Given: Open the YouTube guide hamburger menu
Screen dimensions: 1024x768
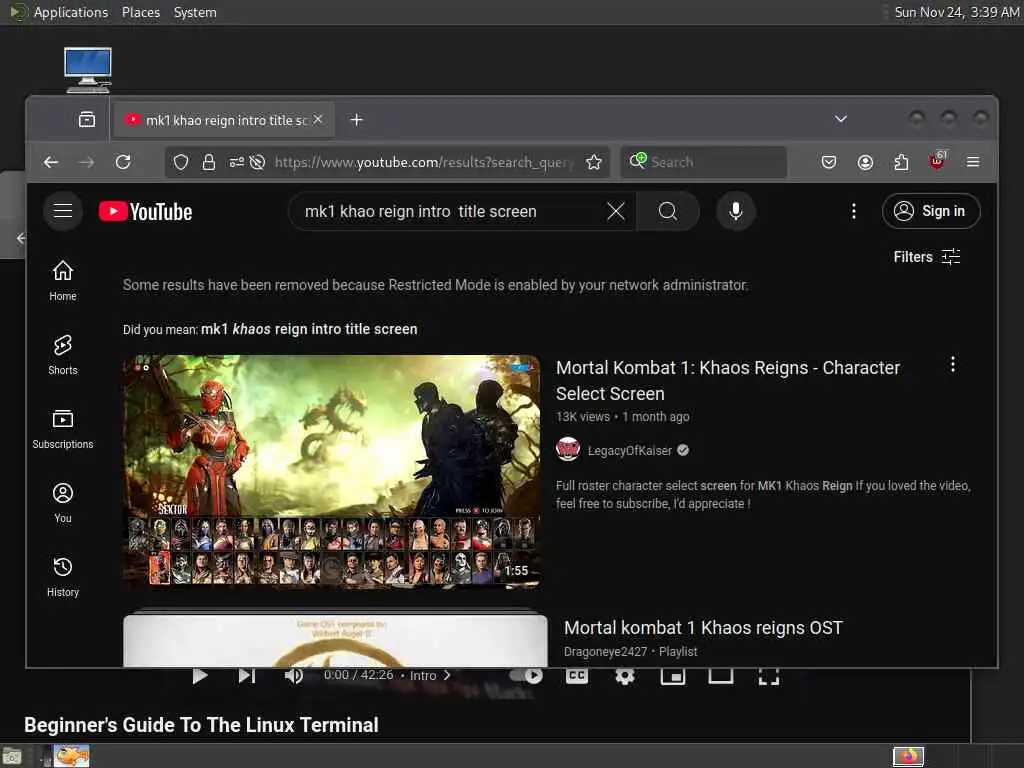Looking at the screenshot, I should (x=63, y=211).
